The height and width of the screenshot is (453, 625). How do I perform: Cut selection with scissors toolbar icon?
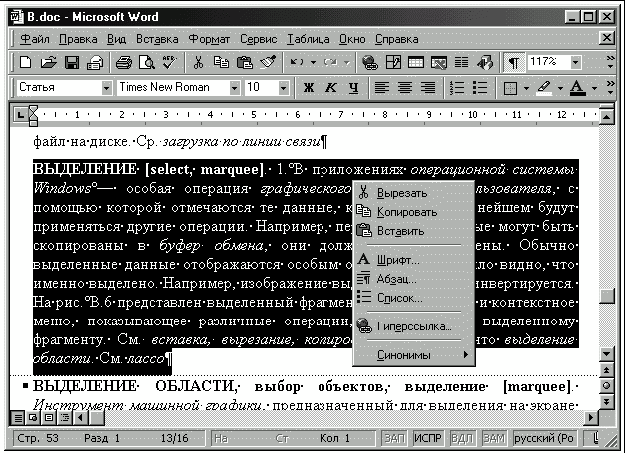point(198,62)
